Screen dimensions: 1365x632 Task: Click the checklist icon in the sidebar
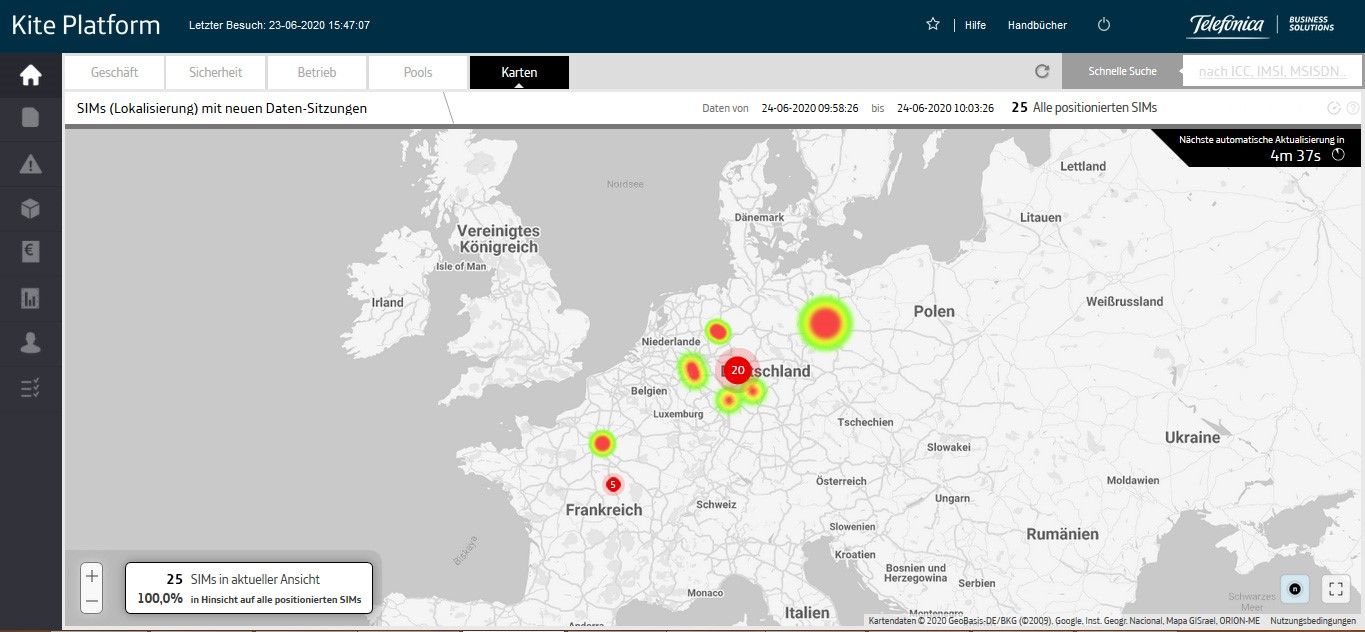coord(30,388)
